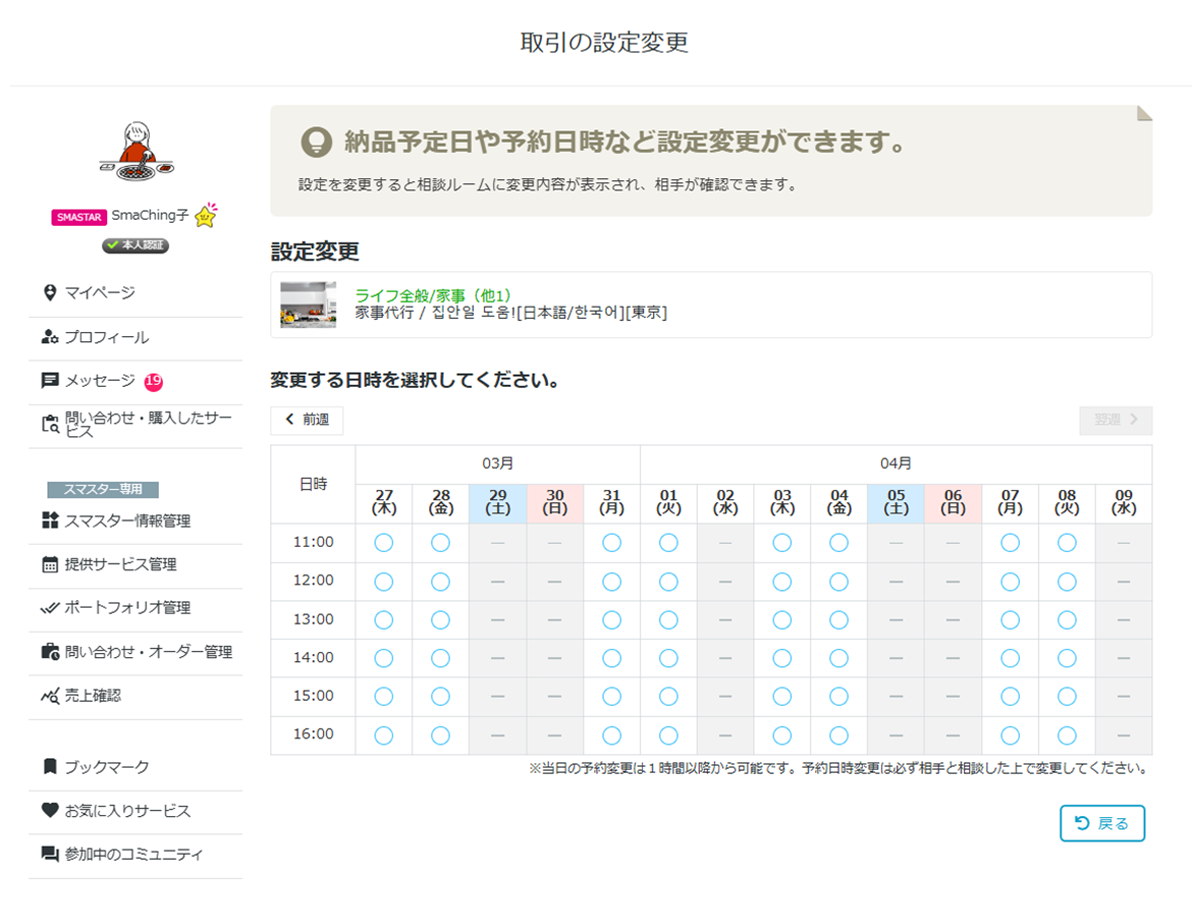Click the お気に入りサービス heart icon

50,811
